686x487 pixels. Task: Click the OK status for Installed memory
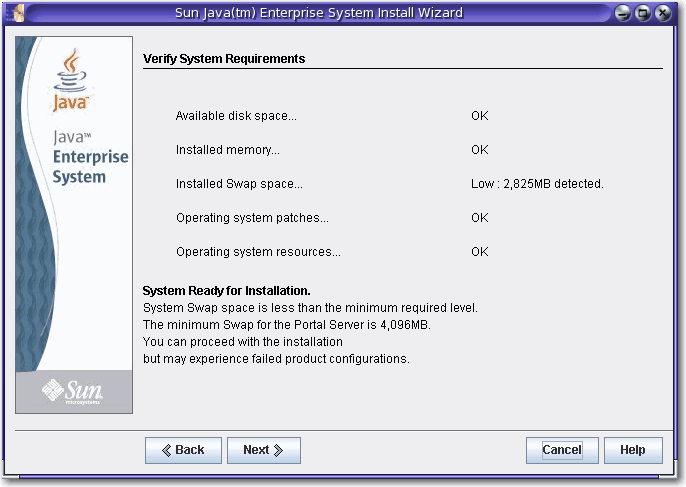click(480, 150)
